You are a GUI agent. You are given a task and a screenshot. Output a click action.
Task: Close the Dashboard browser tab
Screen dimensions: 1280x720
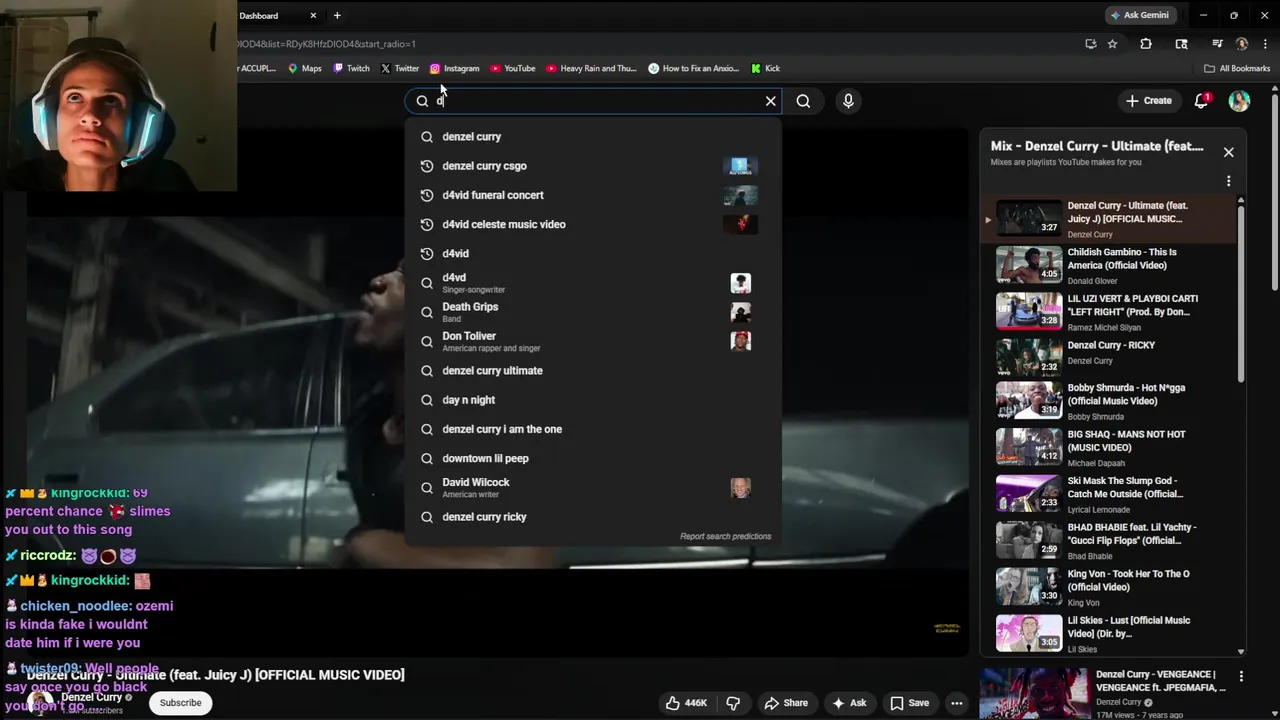pyautogui.click(x=313, y=16)
